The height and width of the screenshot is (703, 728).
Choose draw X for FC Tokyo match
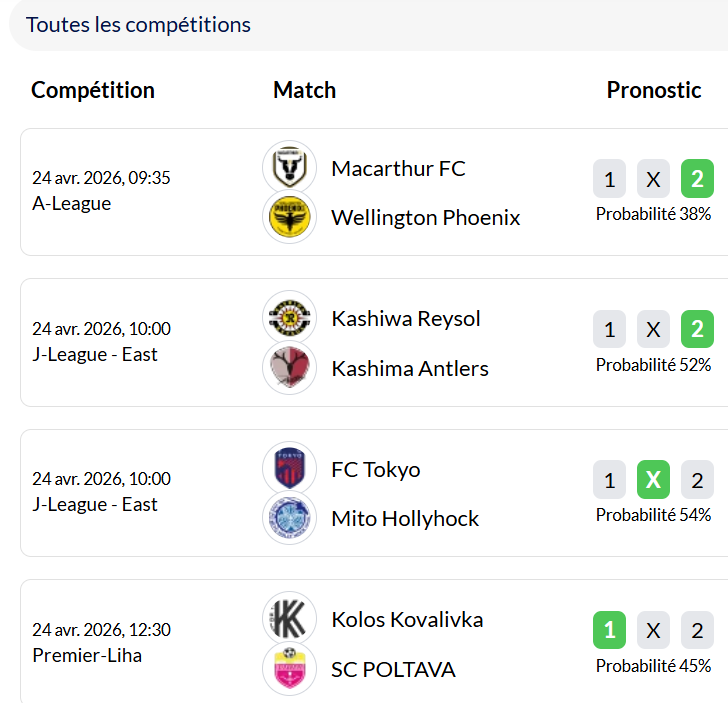(x=653, y=481)
